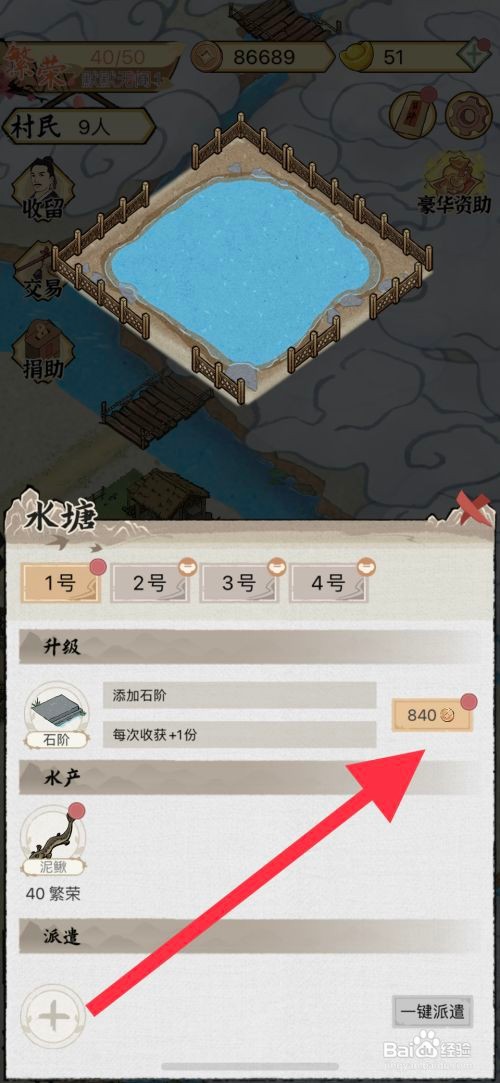Tap the 豪华资助 sponsorship icon
The width and height of the screenshot is (500, 1083).
[x=454, y=181]
